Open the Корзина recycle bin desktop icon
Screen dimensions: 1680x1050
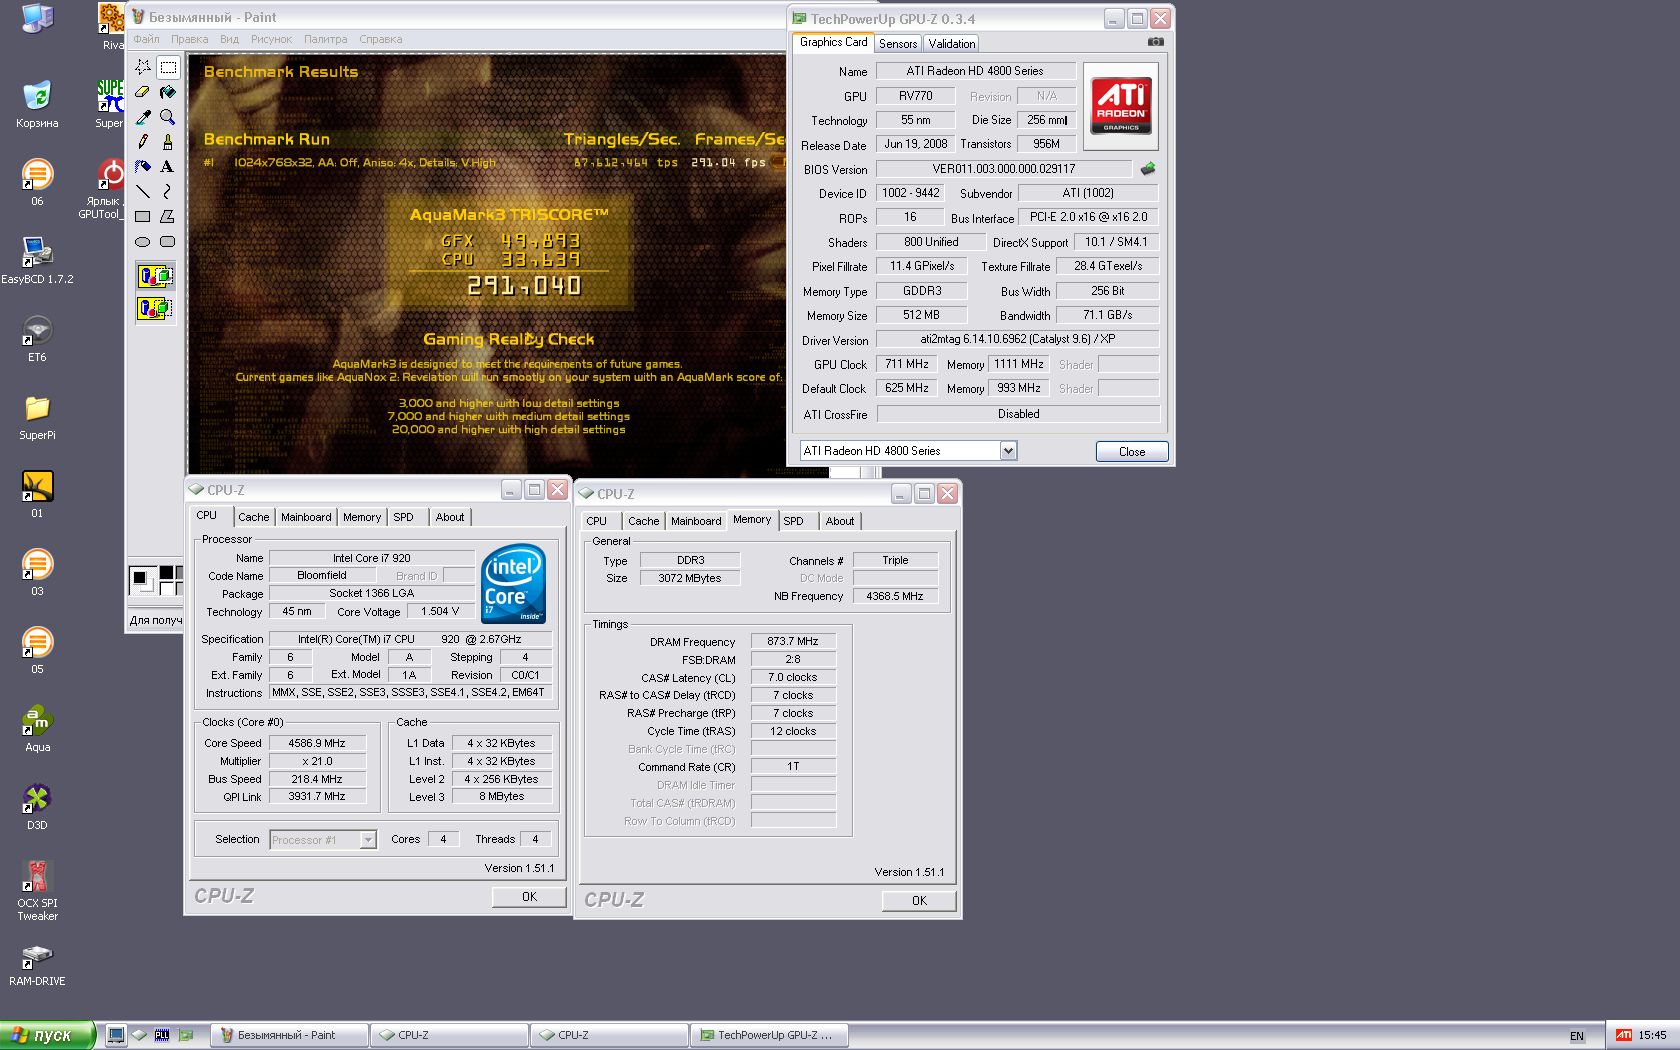pos(37,104)
